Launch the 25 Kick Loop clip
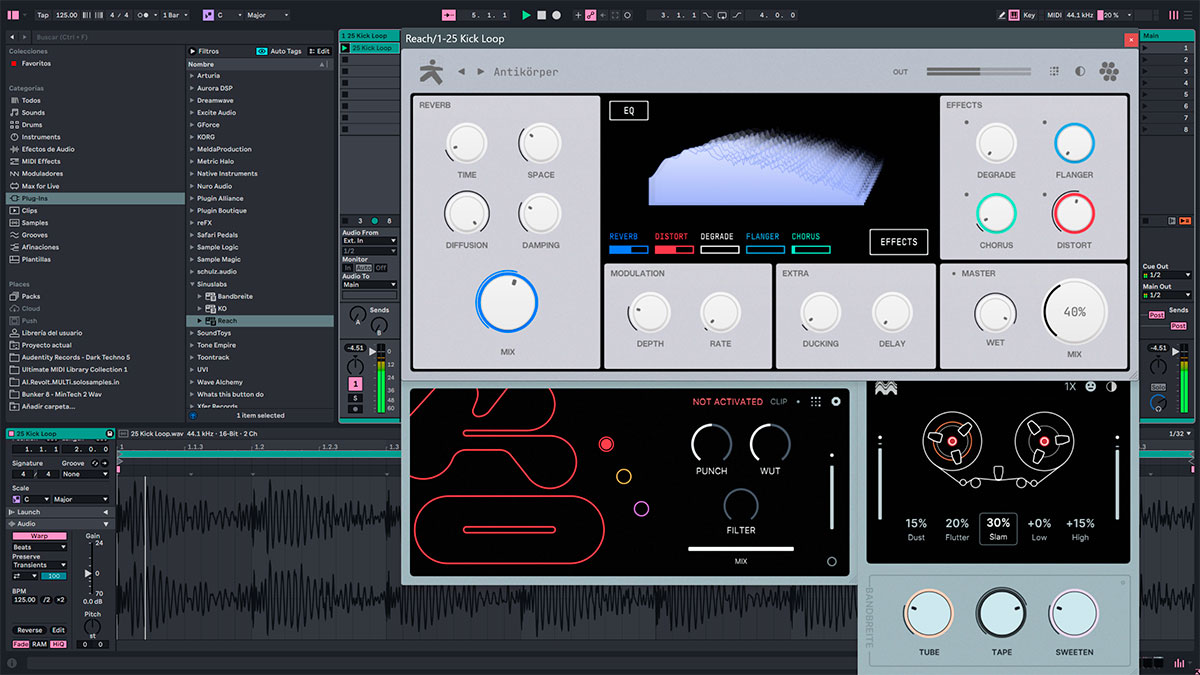 345,48
